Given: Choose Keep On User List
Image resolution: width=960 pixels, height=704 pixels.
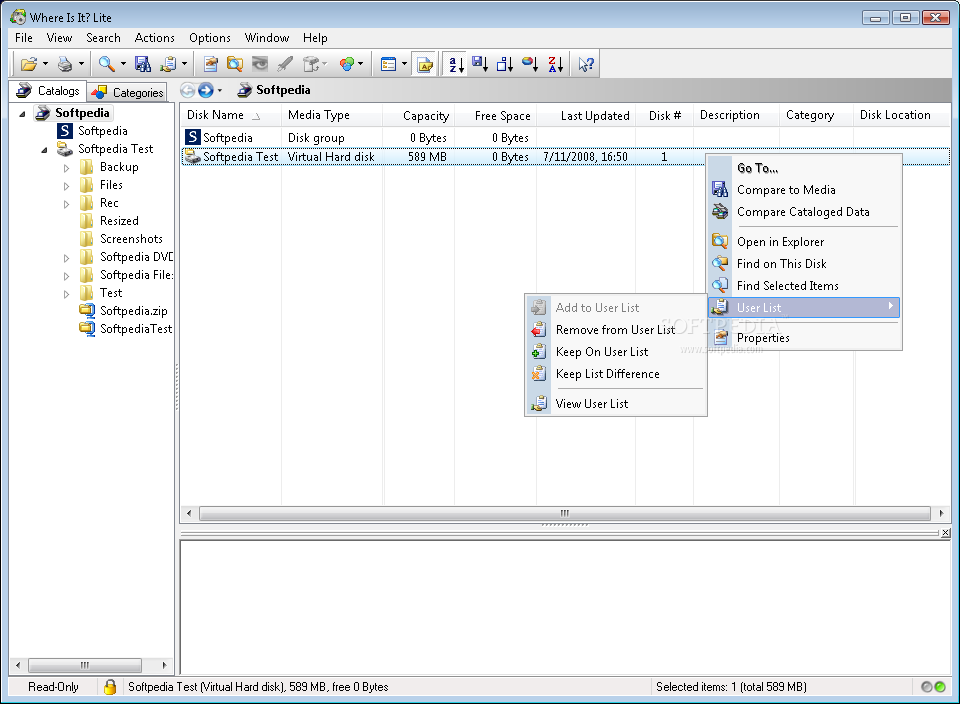Looking at the screenshot, I should pyautogui.click(x=616, y=352).
